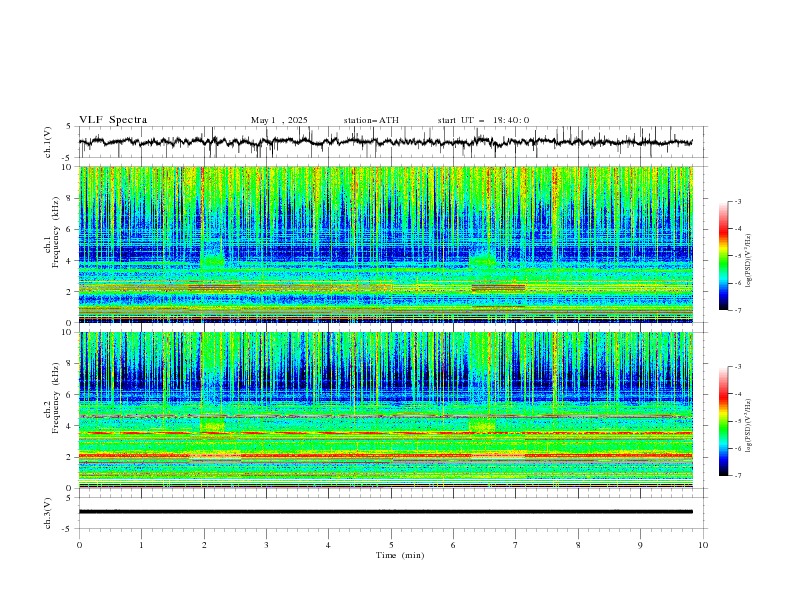This screenshot has width=792, height=612.
Task: Click time axis tick label '10'
Action: [703, 545]
